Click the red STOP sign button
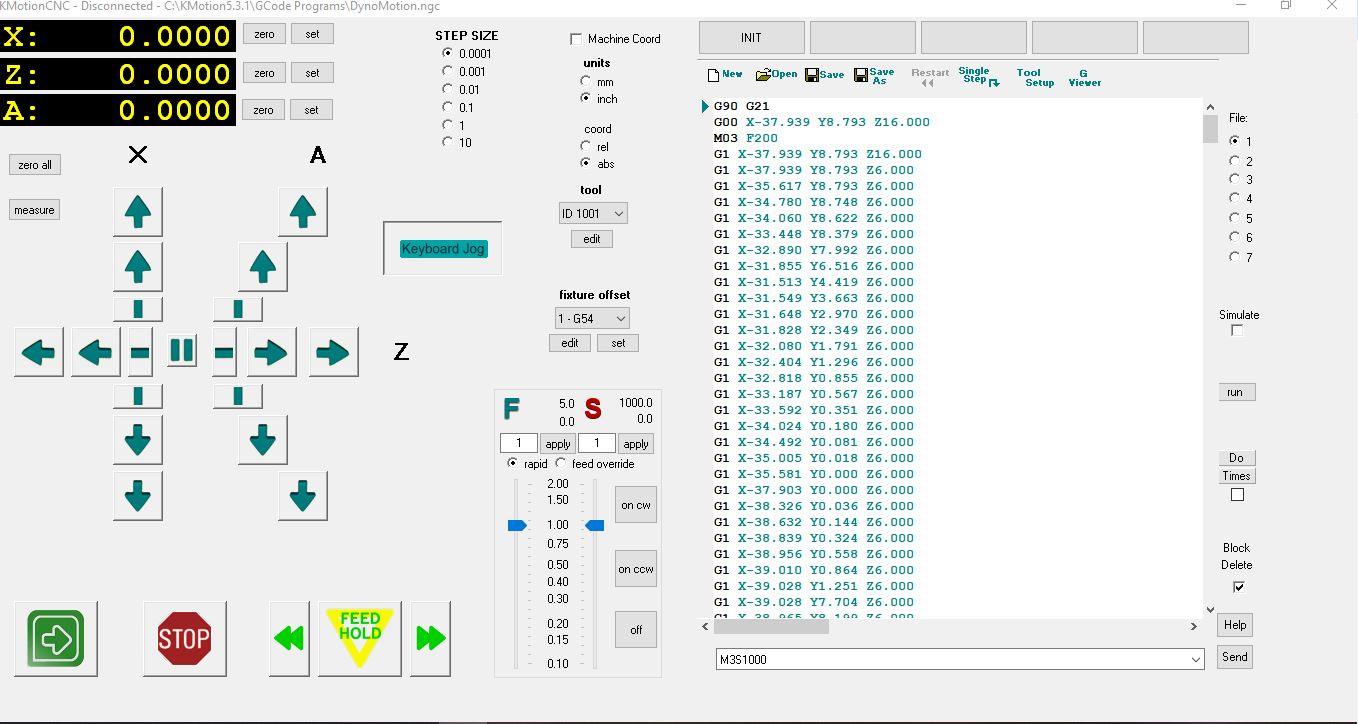This screenshot has width=1358, height=724. tap(184, 637)
